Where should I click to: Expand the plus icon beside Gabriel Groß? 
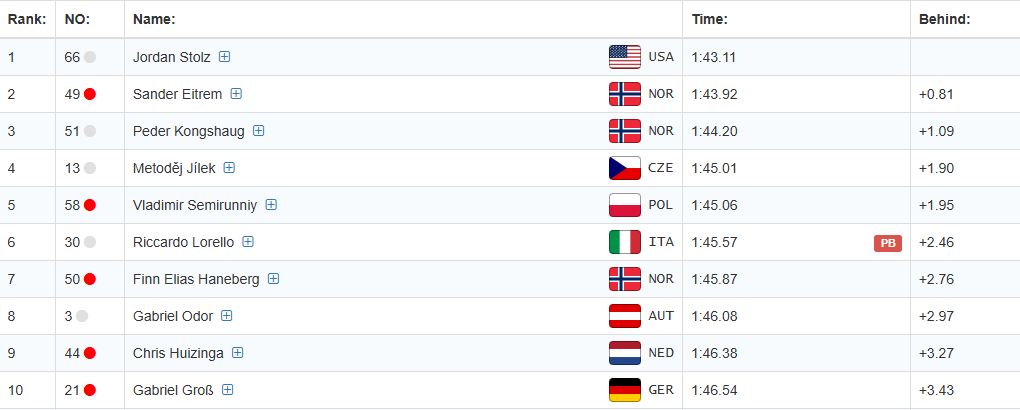tap(228, 390)
